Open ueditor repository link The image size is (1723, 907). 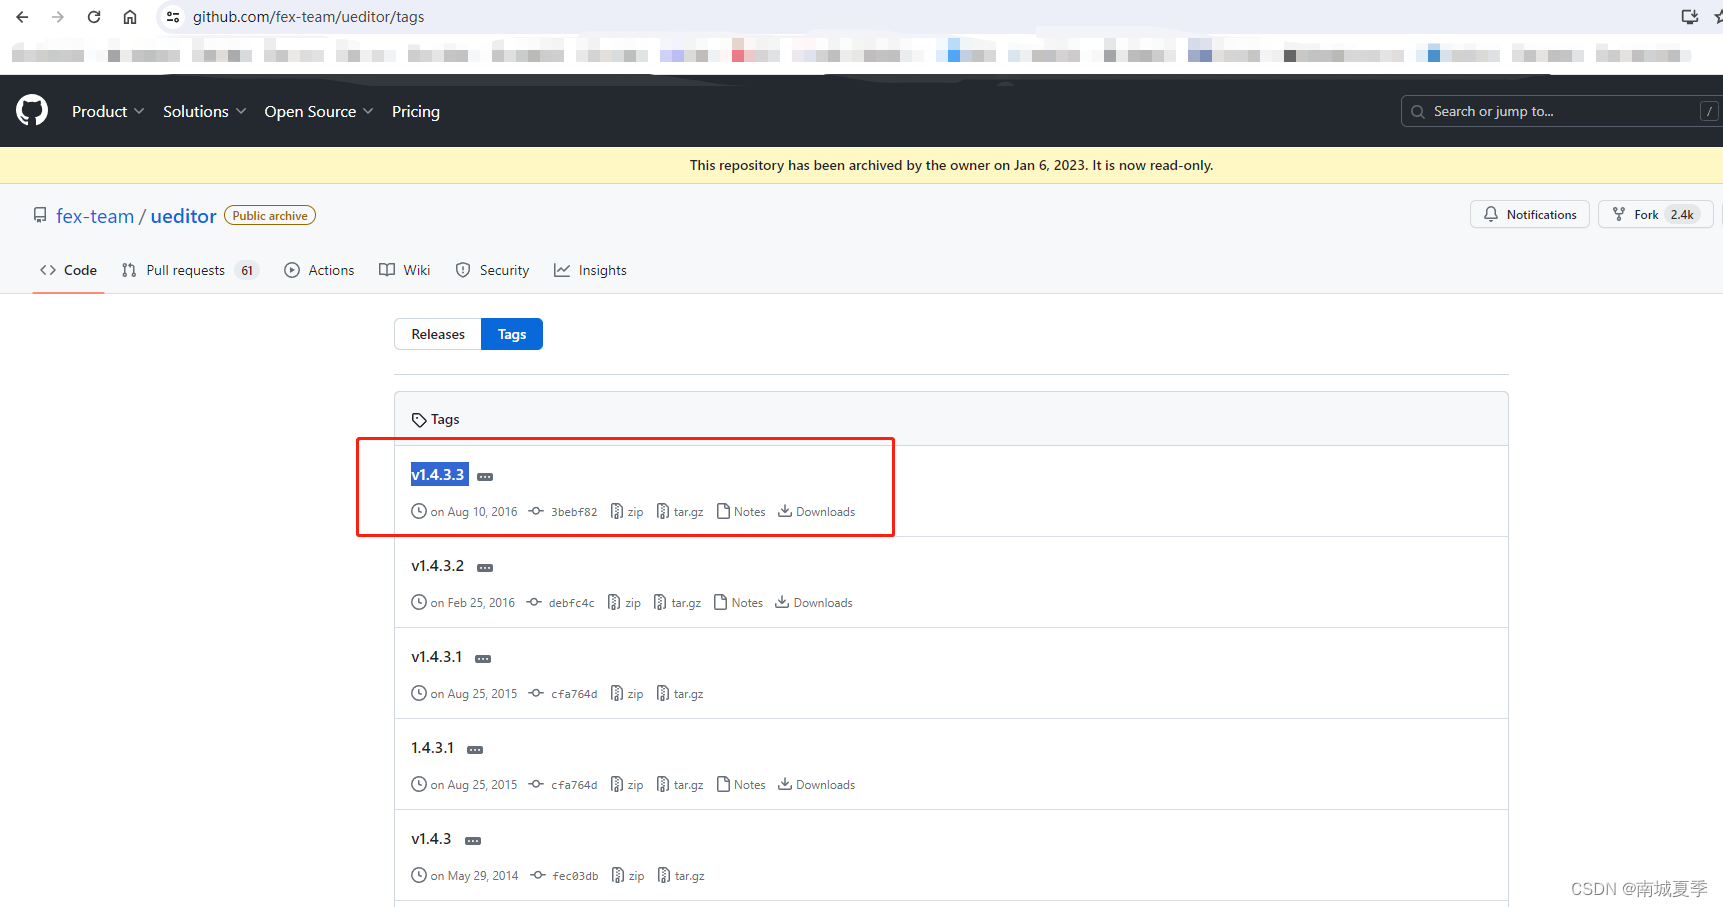coord(183,216)
